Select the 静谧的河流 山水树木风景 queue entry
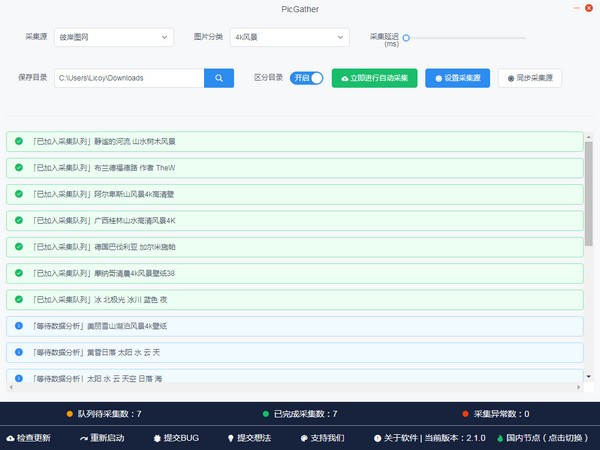600x450 pixels. click(295, 142)
